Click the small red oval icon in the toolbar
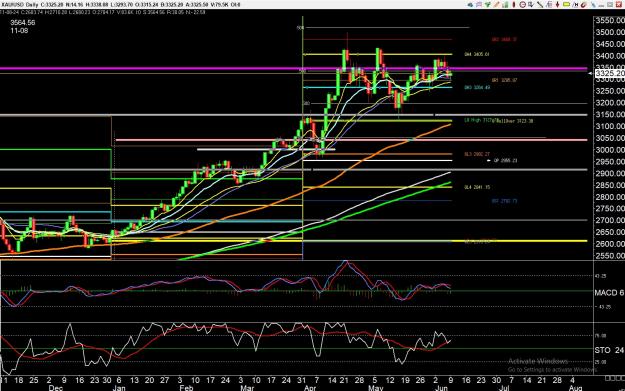The height and width of the screenshot is (391, 625). [514, 4]
